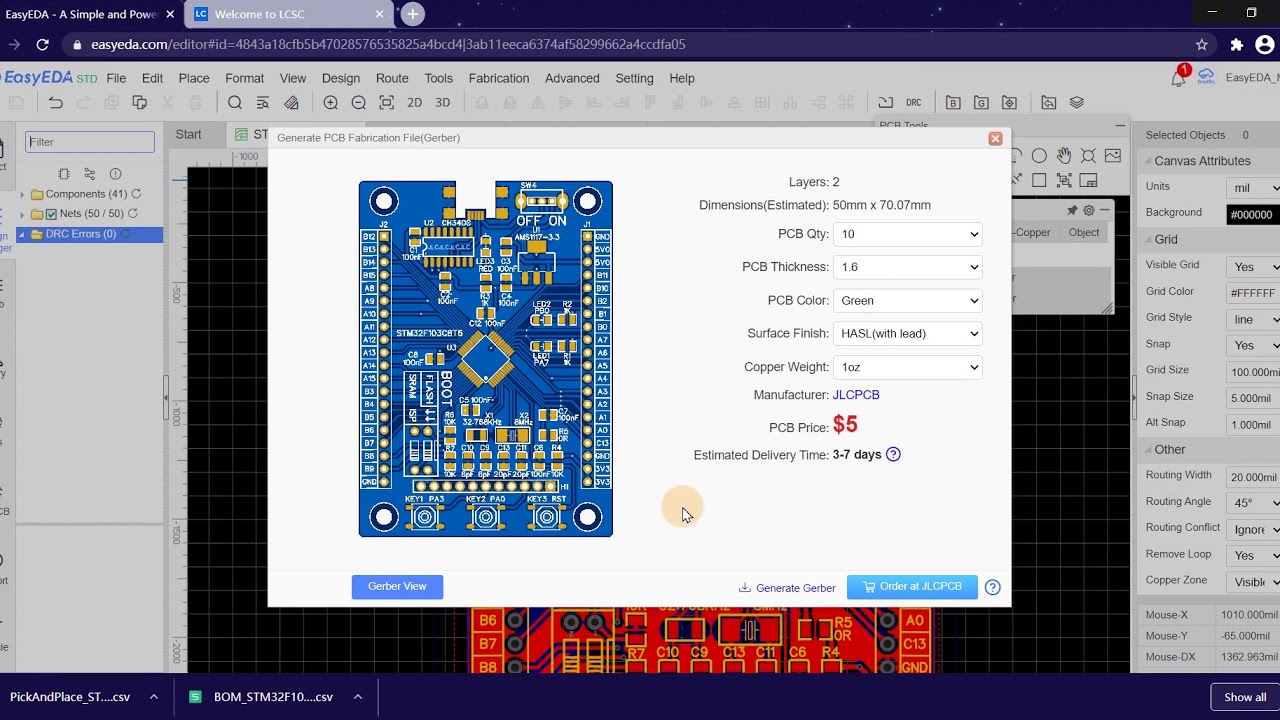Open the Find (magnifier) toolbar icon

[235, 103]
